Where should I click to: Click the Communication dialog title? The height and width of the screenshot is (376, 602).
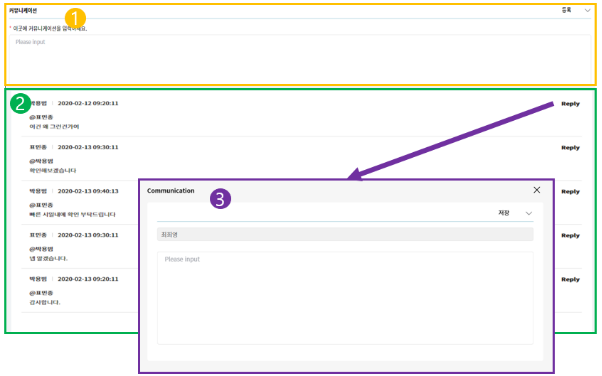(170, 190)
